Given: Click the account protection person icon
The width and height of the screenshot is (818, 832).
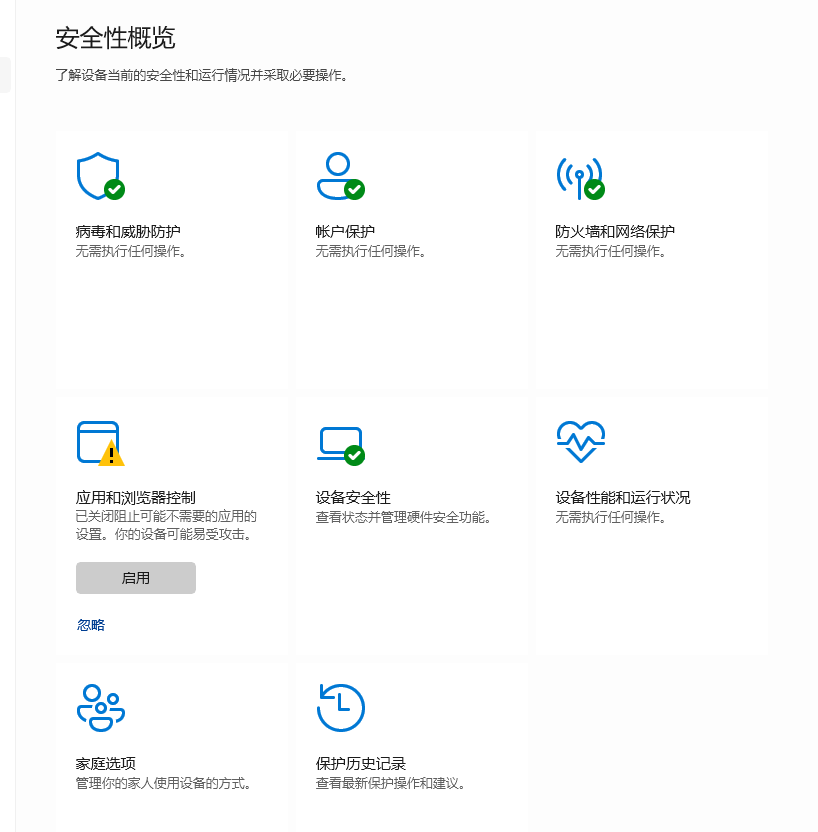Looking at the screenshot, I should click(341, 176).
